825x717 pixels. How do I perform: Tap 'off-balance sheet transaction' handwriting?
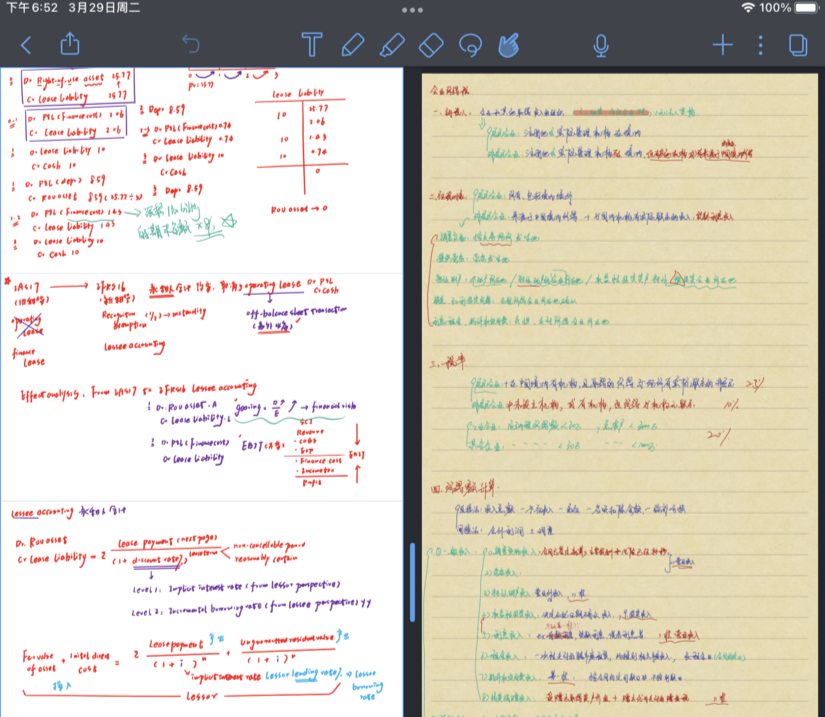click(x=297, y=312)
